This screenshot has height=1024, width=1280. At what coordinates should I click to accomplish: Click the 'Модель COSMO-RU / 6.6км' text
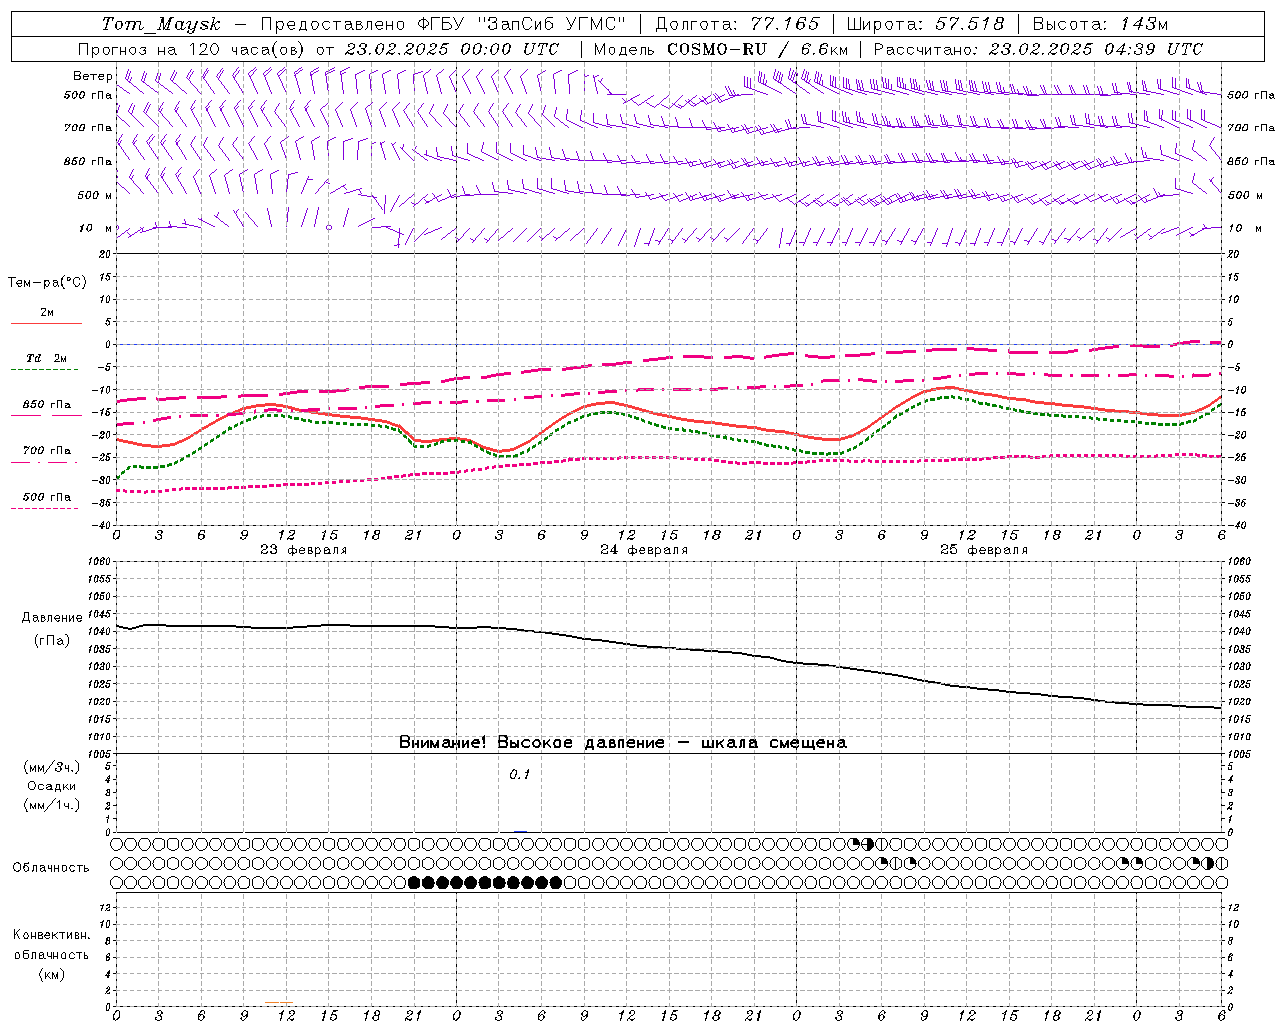pos(720,49)
